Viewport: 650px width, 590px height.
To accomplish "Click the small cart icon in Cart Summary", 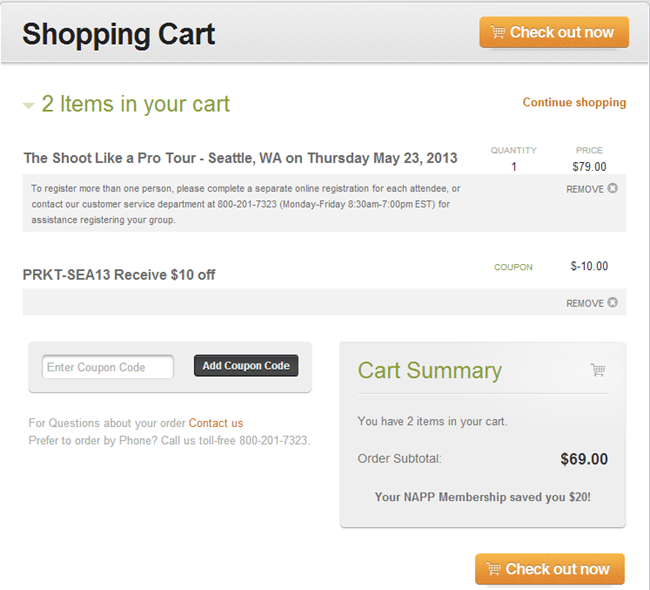I will point(598,370).
